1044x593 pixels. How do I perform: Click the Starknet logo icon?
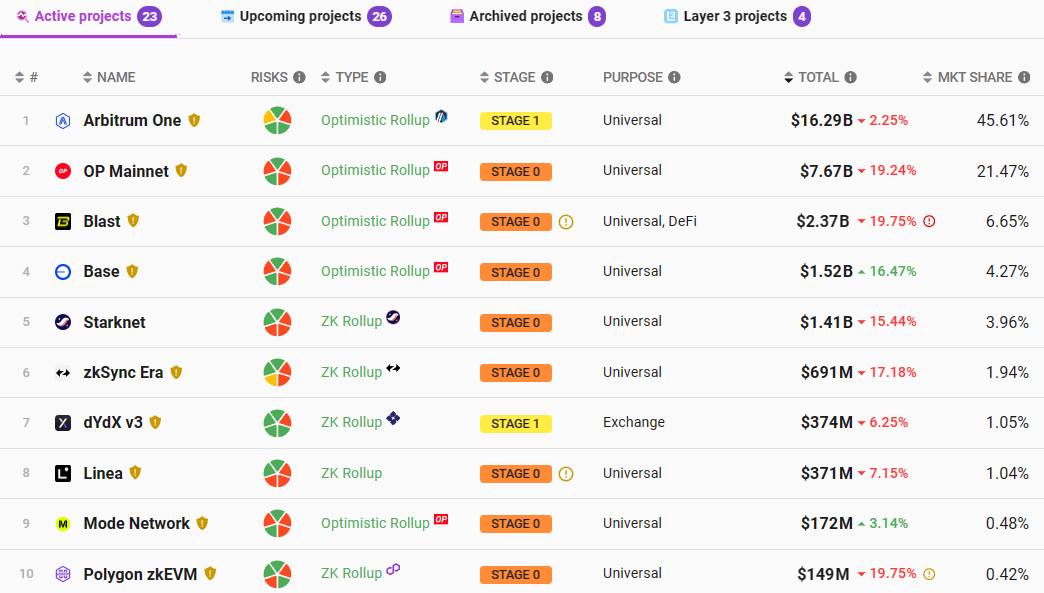pos(63,322)
